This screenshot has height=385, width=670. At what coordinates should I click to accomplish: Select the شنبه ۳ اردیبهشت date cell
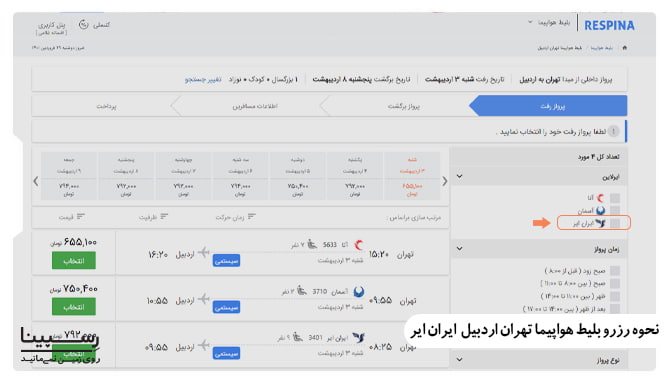(412, 176)
